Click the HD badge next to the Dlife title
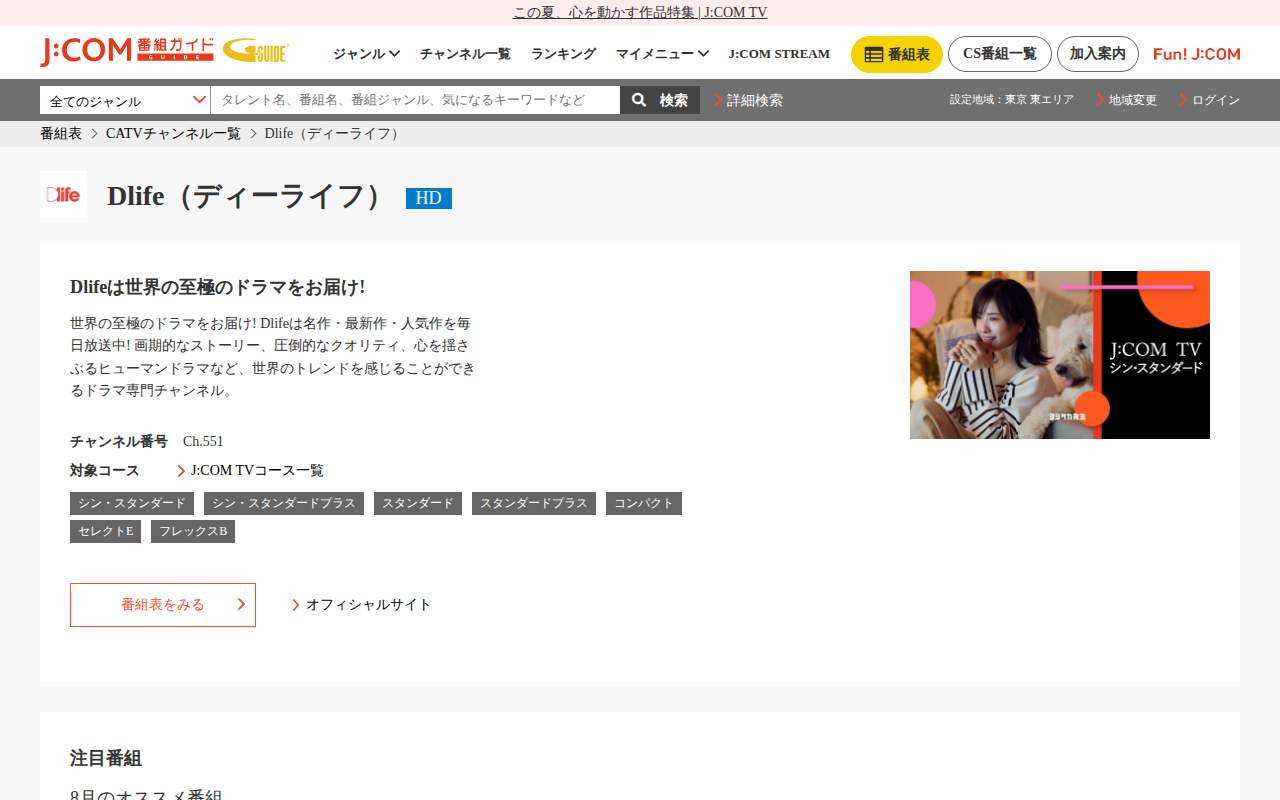This screenshot has width=1280, height=800. point(429,198)
